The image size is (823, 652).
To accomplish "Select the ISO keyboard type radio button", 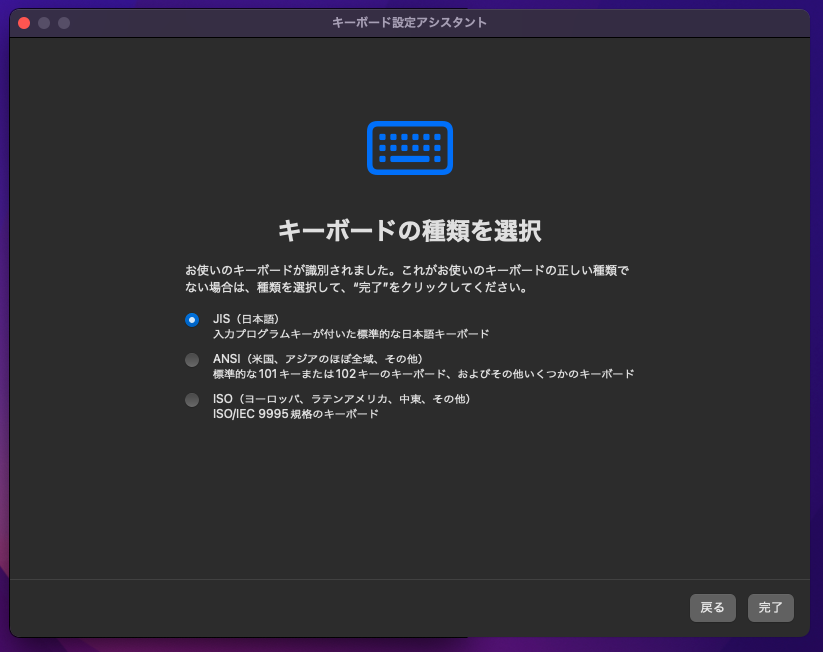I will tap(192, 400).
